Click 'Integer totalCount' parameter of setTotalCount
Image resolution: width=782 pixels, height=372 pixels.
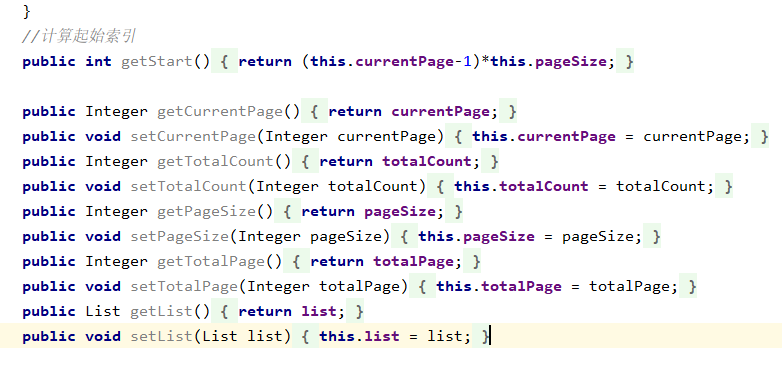click(x=337, y=186)
